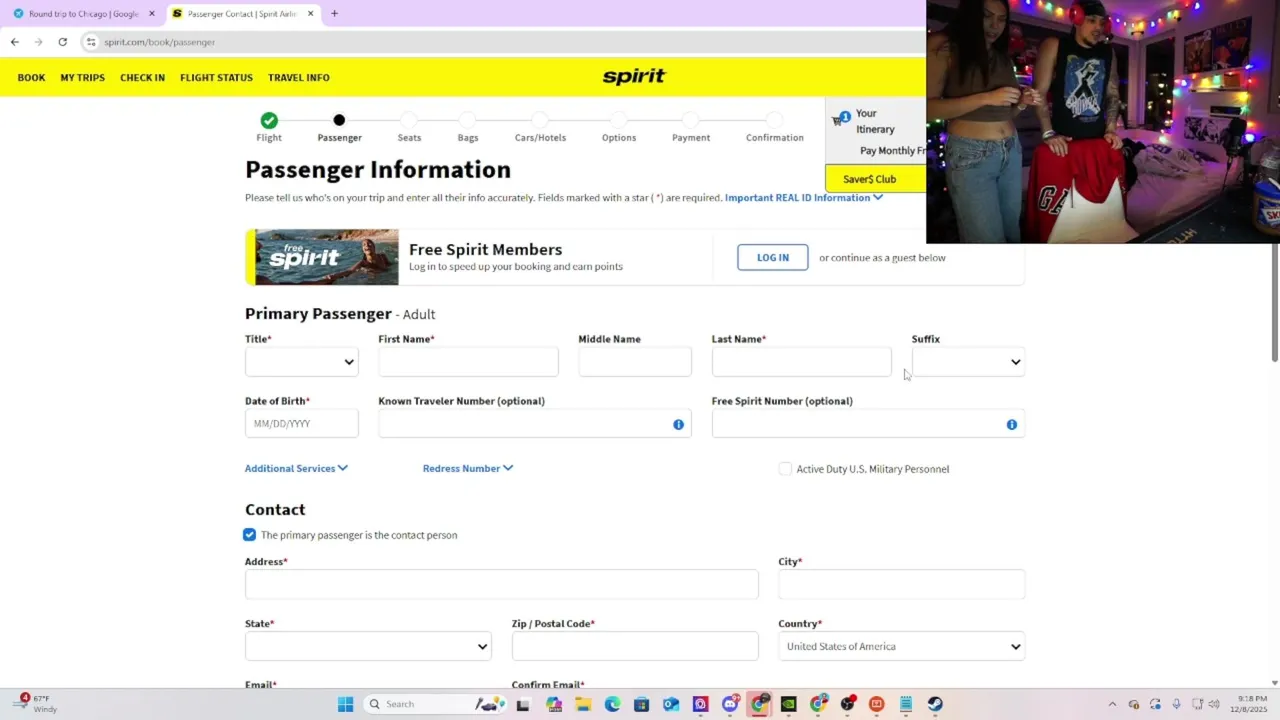Open the Suffix dropdown

point(968,362)
